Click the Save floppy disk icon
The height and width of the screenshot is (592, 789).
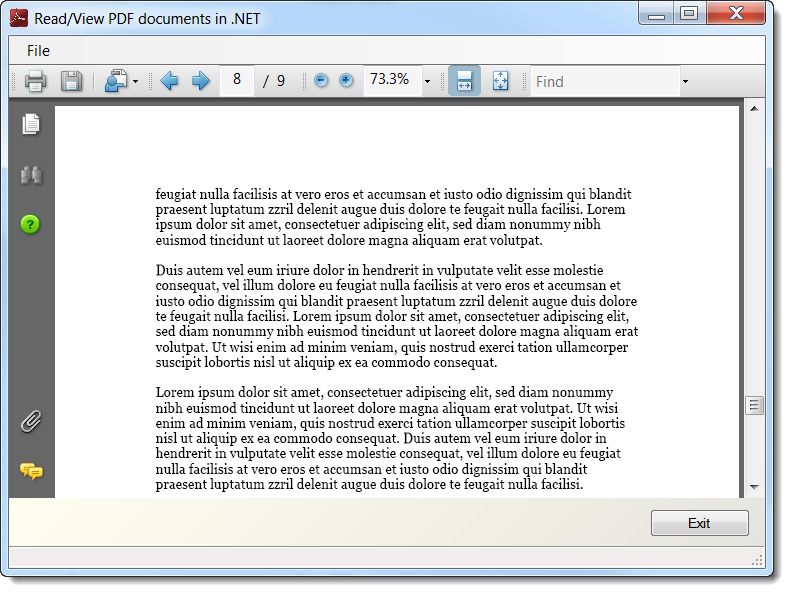tap(71, 81)
